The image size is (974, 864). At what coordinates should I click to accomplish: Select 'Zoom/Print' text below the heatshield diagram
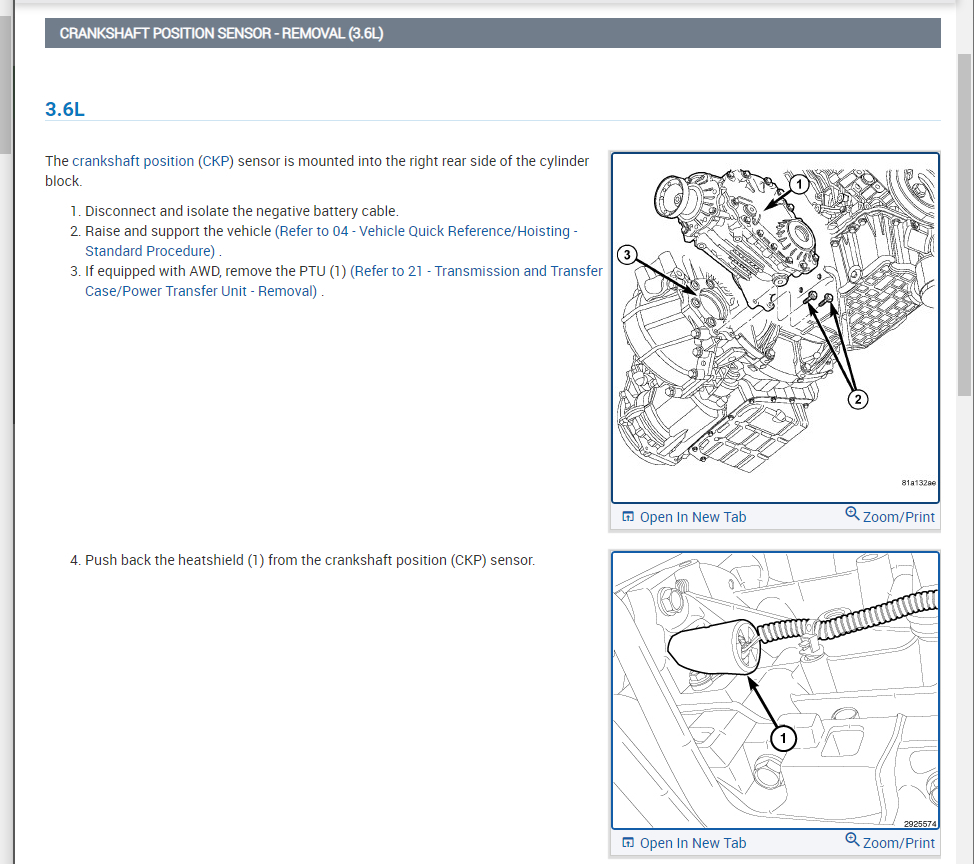pos(898,843)
